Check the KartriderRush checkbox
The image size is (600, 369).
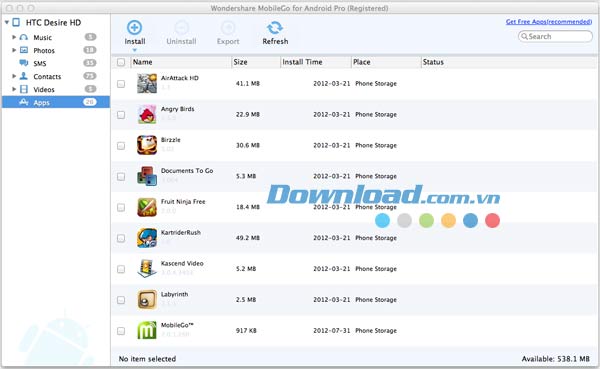[x=121, y=238]
